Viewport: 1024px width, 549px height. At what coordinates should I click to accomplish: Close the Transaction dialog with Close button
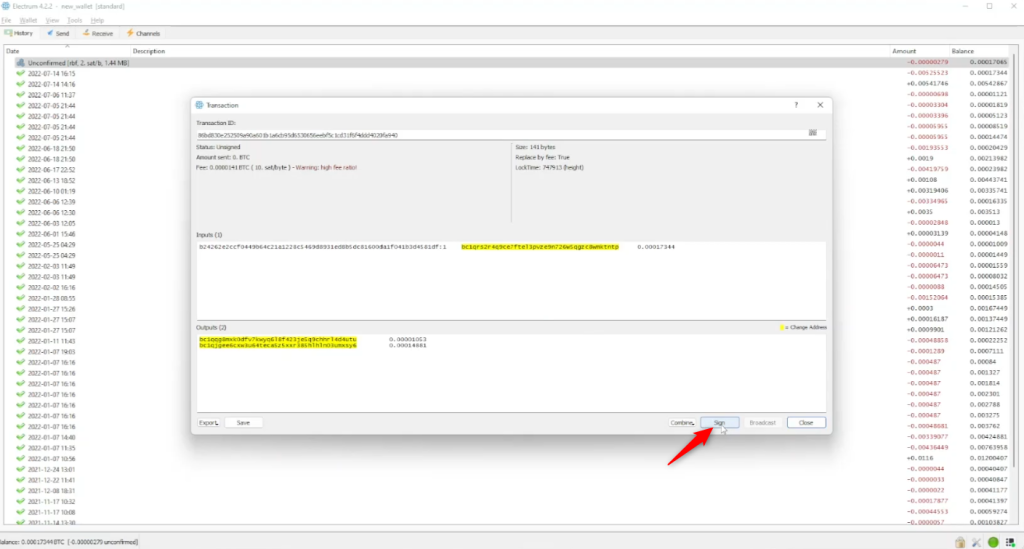(x=805, y=423)
